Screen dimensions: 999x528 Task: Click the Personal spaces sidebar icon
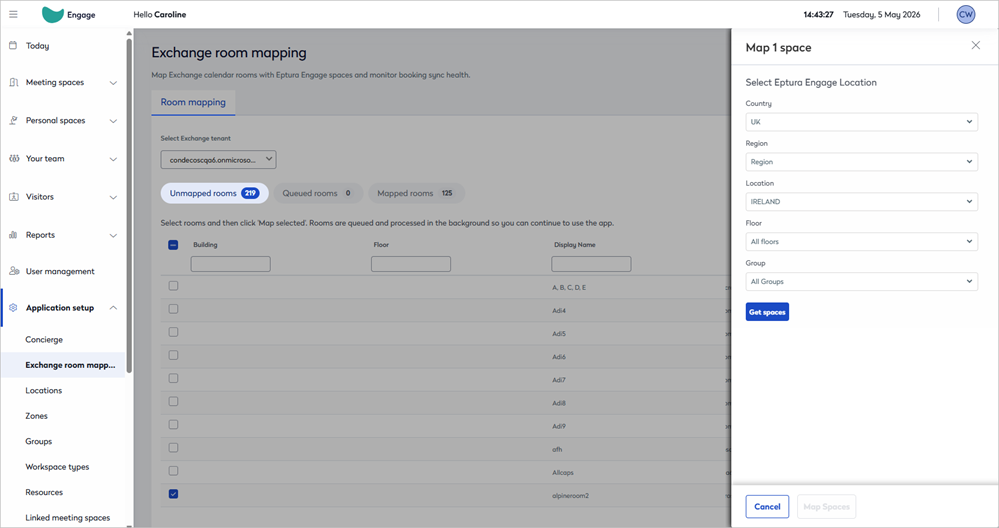tap(13, 120)
